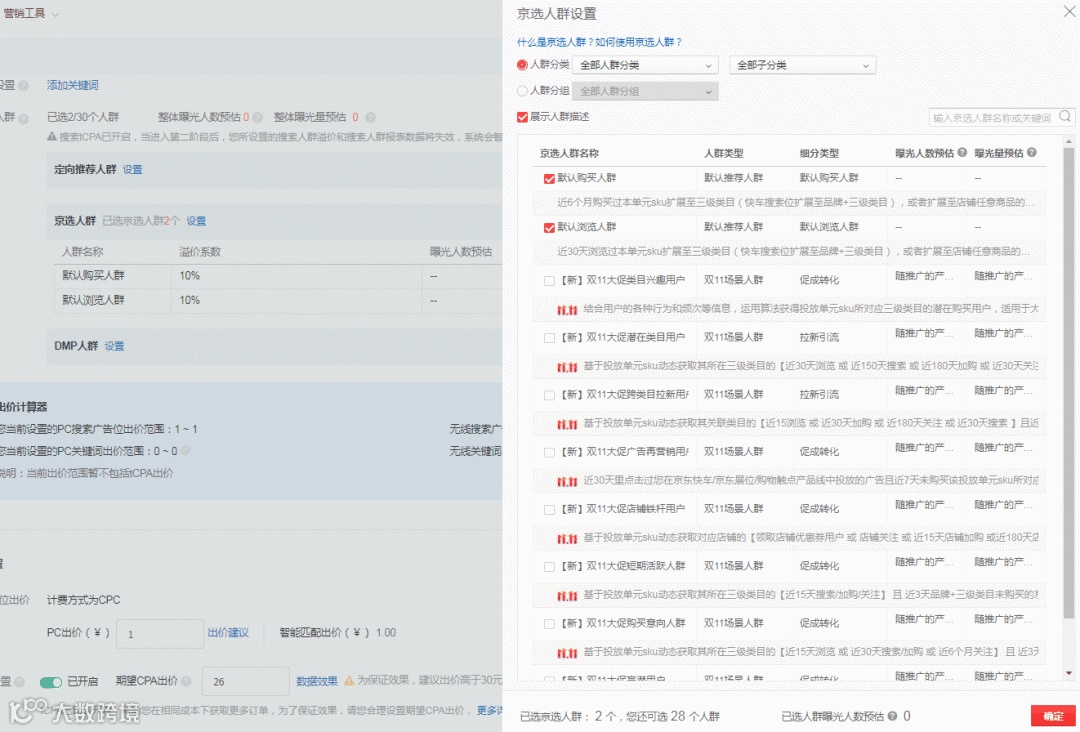Click help icon next to 整体曝光人数预估
The height and width of the screenshot is (732, 1080).
(258, 117)
